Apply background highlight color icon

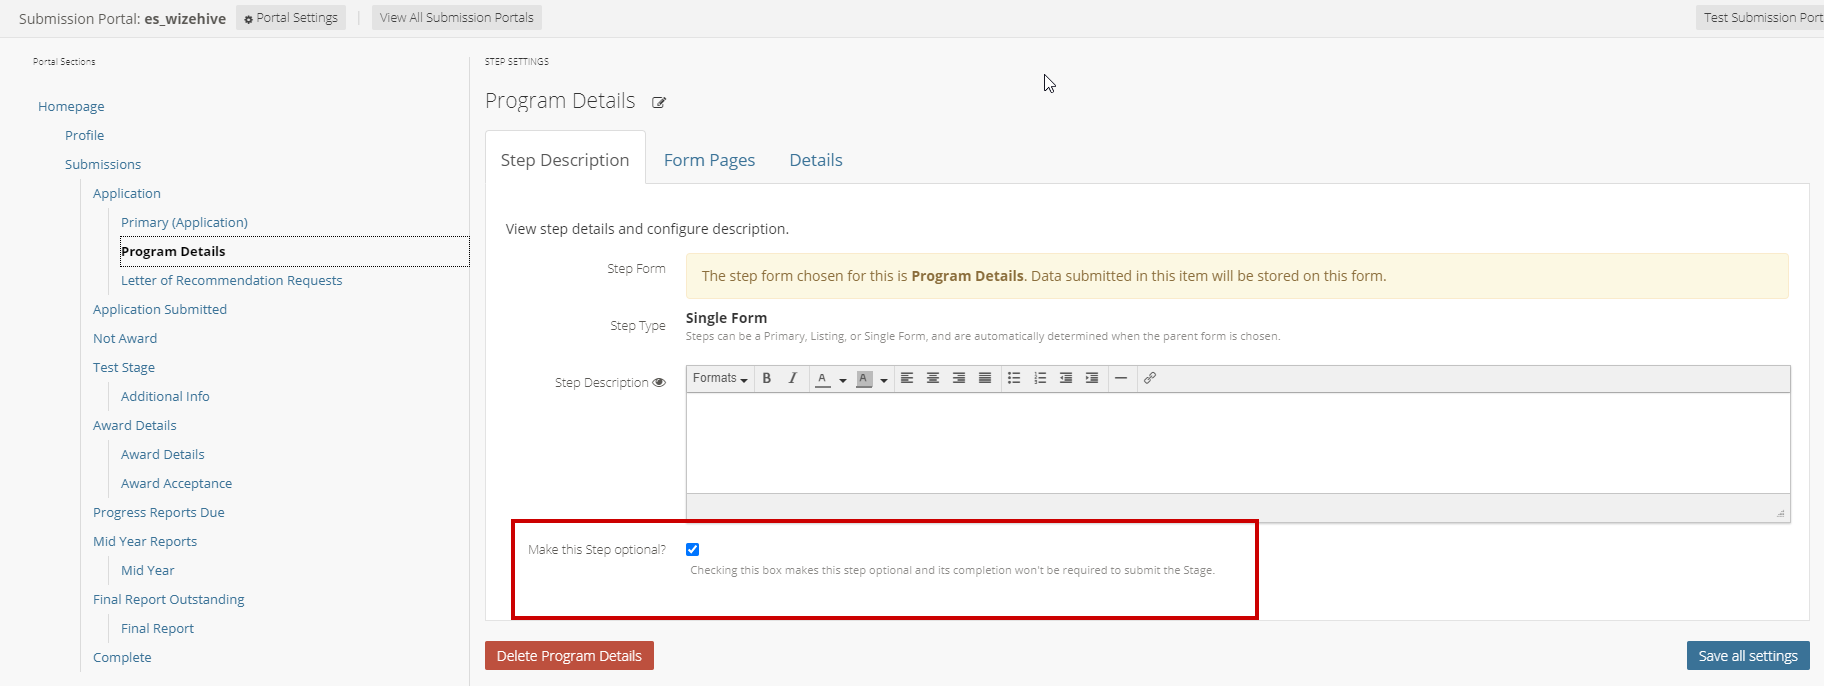pyautogui.click(x=865, y=378)
